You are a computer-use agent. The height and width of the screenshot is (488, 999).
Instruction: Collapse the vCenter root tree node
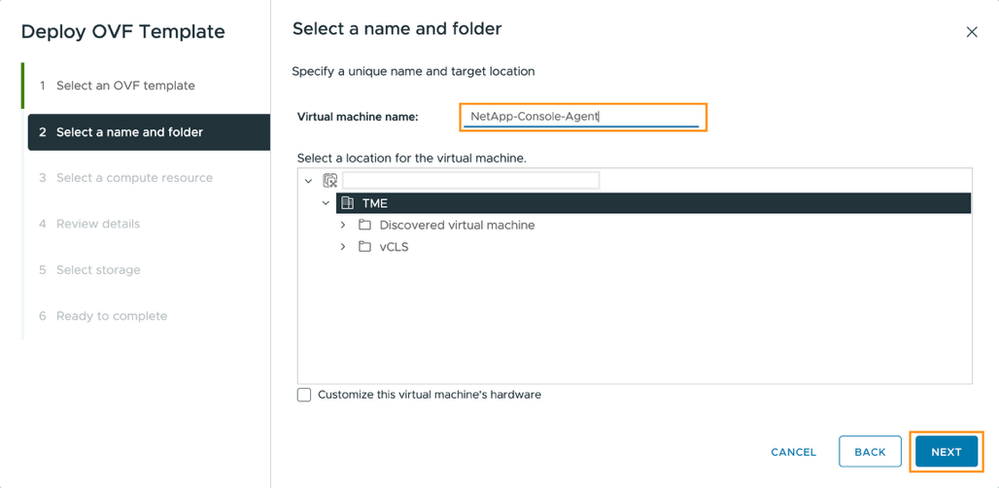(308, 181)
